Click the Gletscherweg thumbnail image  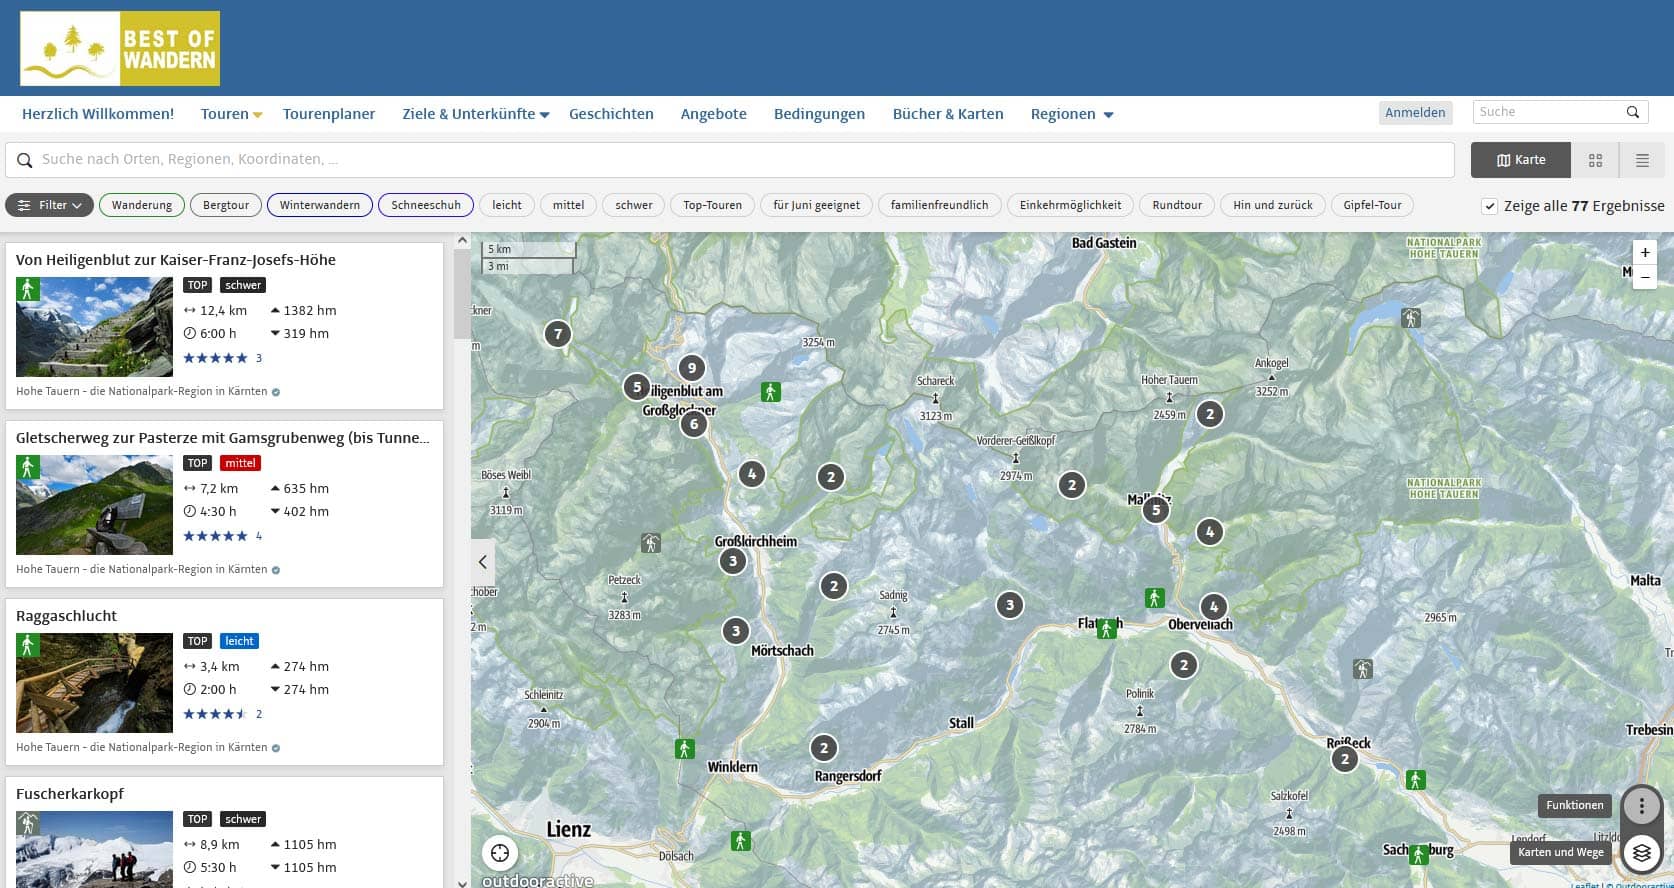click(94, 505)
